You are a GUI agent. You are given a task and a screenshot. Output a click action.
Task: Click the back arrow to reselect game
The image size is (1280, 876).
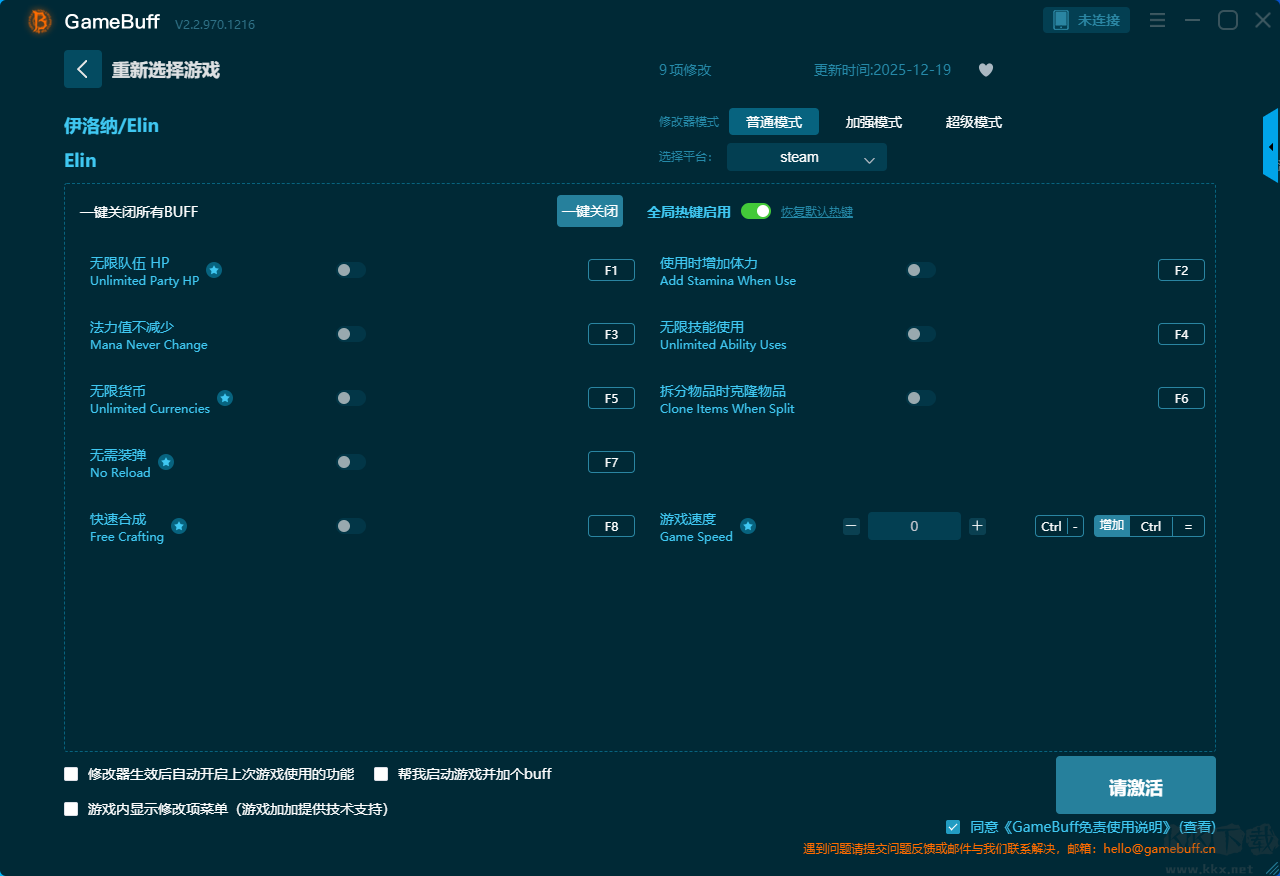coord(83,69)
